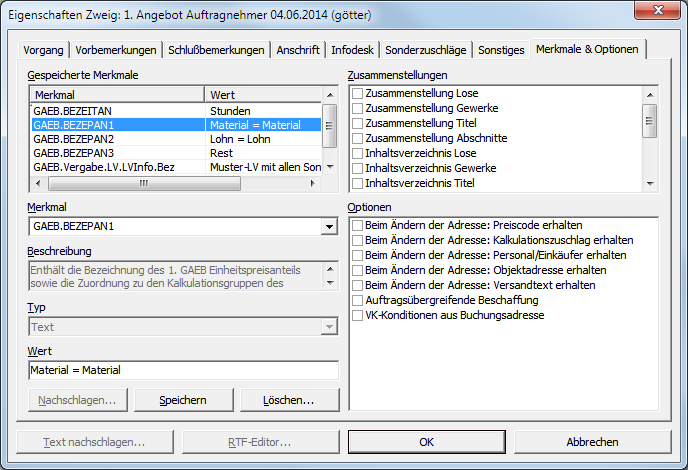
Task: Tick Beim Ändern der Adresse: Preiscode erhalten
Action: pyautogui.click(x=357, y=225)
